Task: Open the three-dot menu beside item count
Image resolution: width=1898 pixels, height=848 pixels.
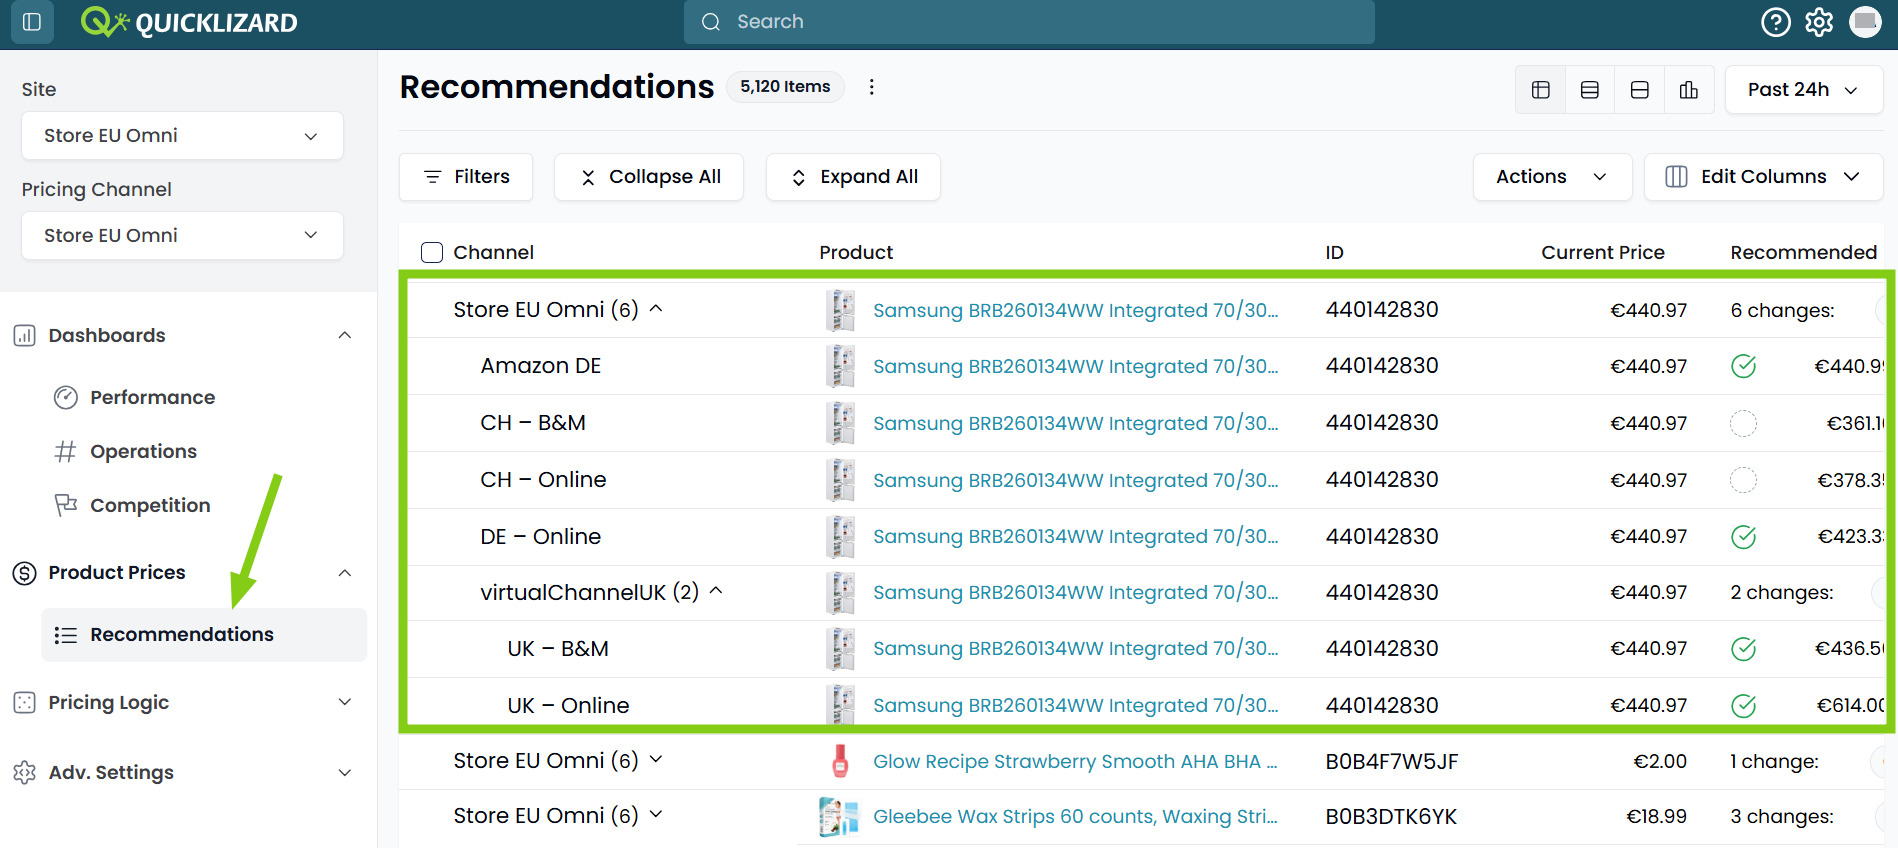Action: (x=872, y=87)
